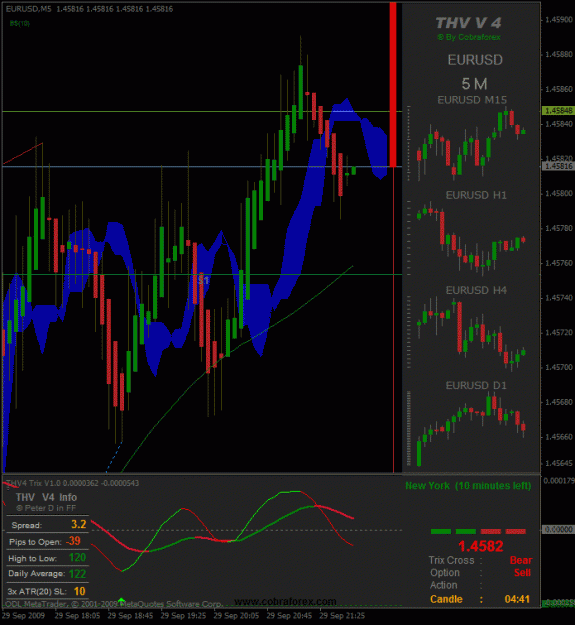Click the '29 Sep 19:25' time label
Image resolution: width=575 pixels, height=625 pixels.
[x=183, y=615]
